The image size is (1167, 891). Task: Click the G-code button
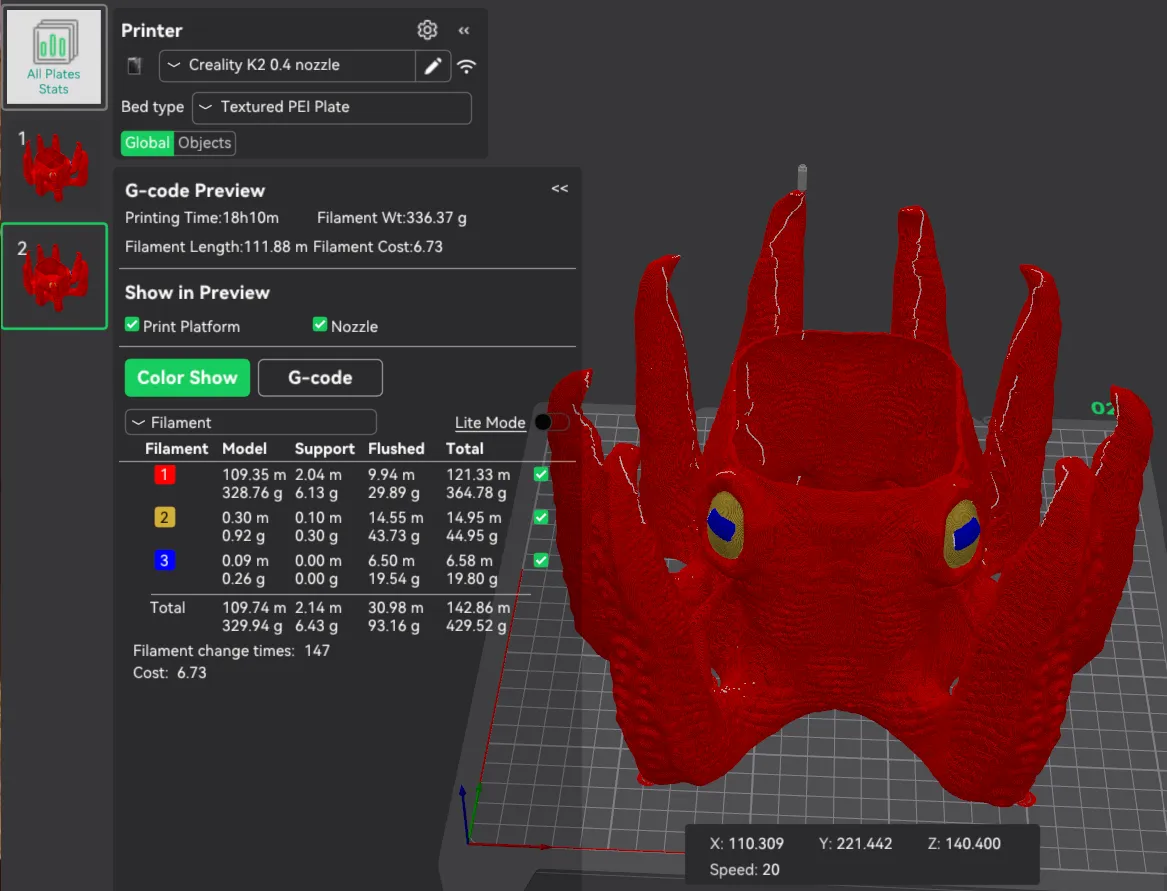coord(320,378)
